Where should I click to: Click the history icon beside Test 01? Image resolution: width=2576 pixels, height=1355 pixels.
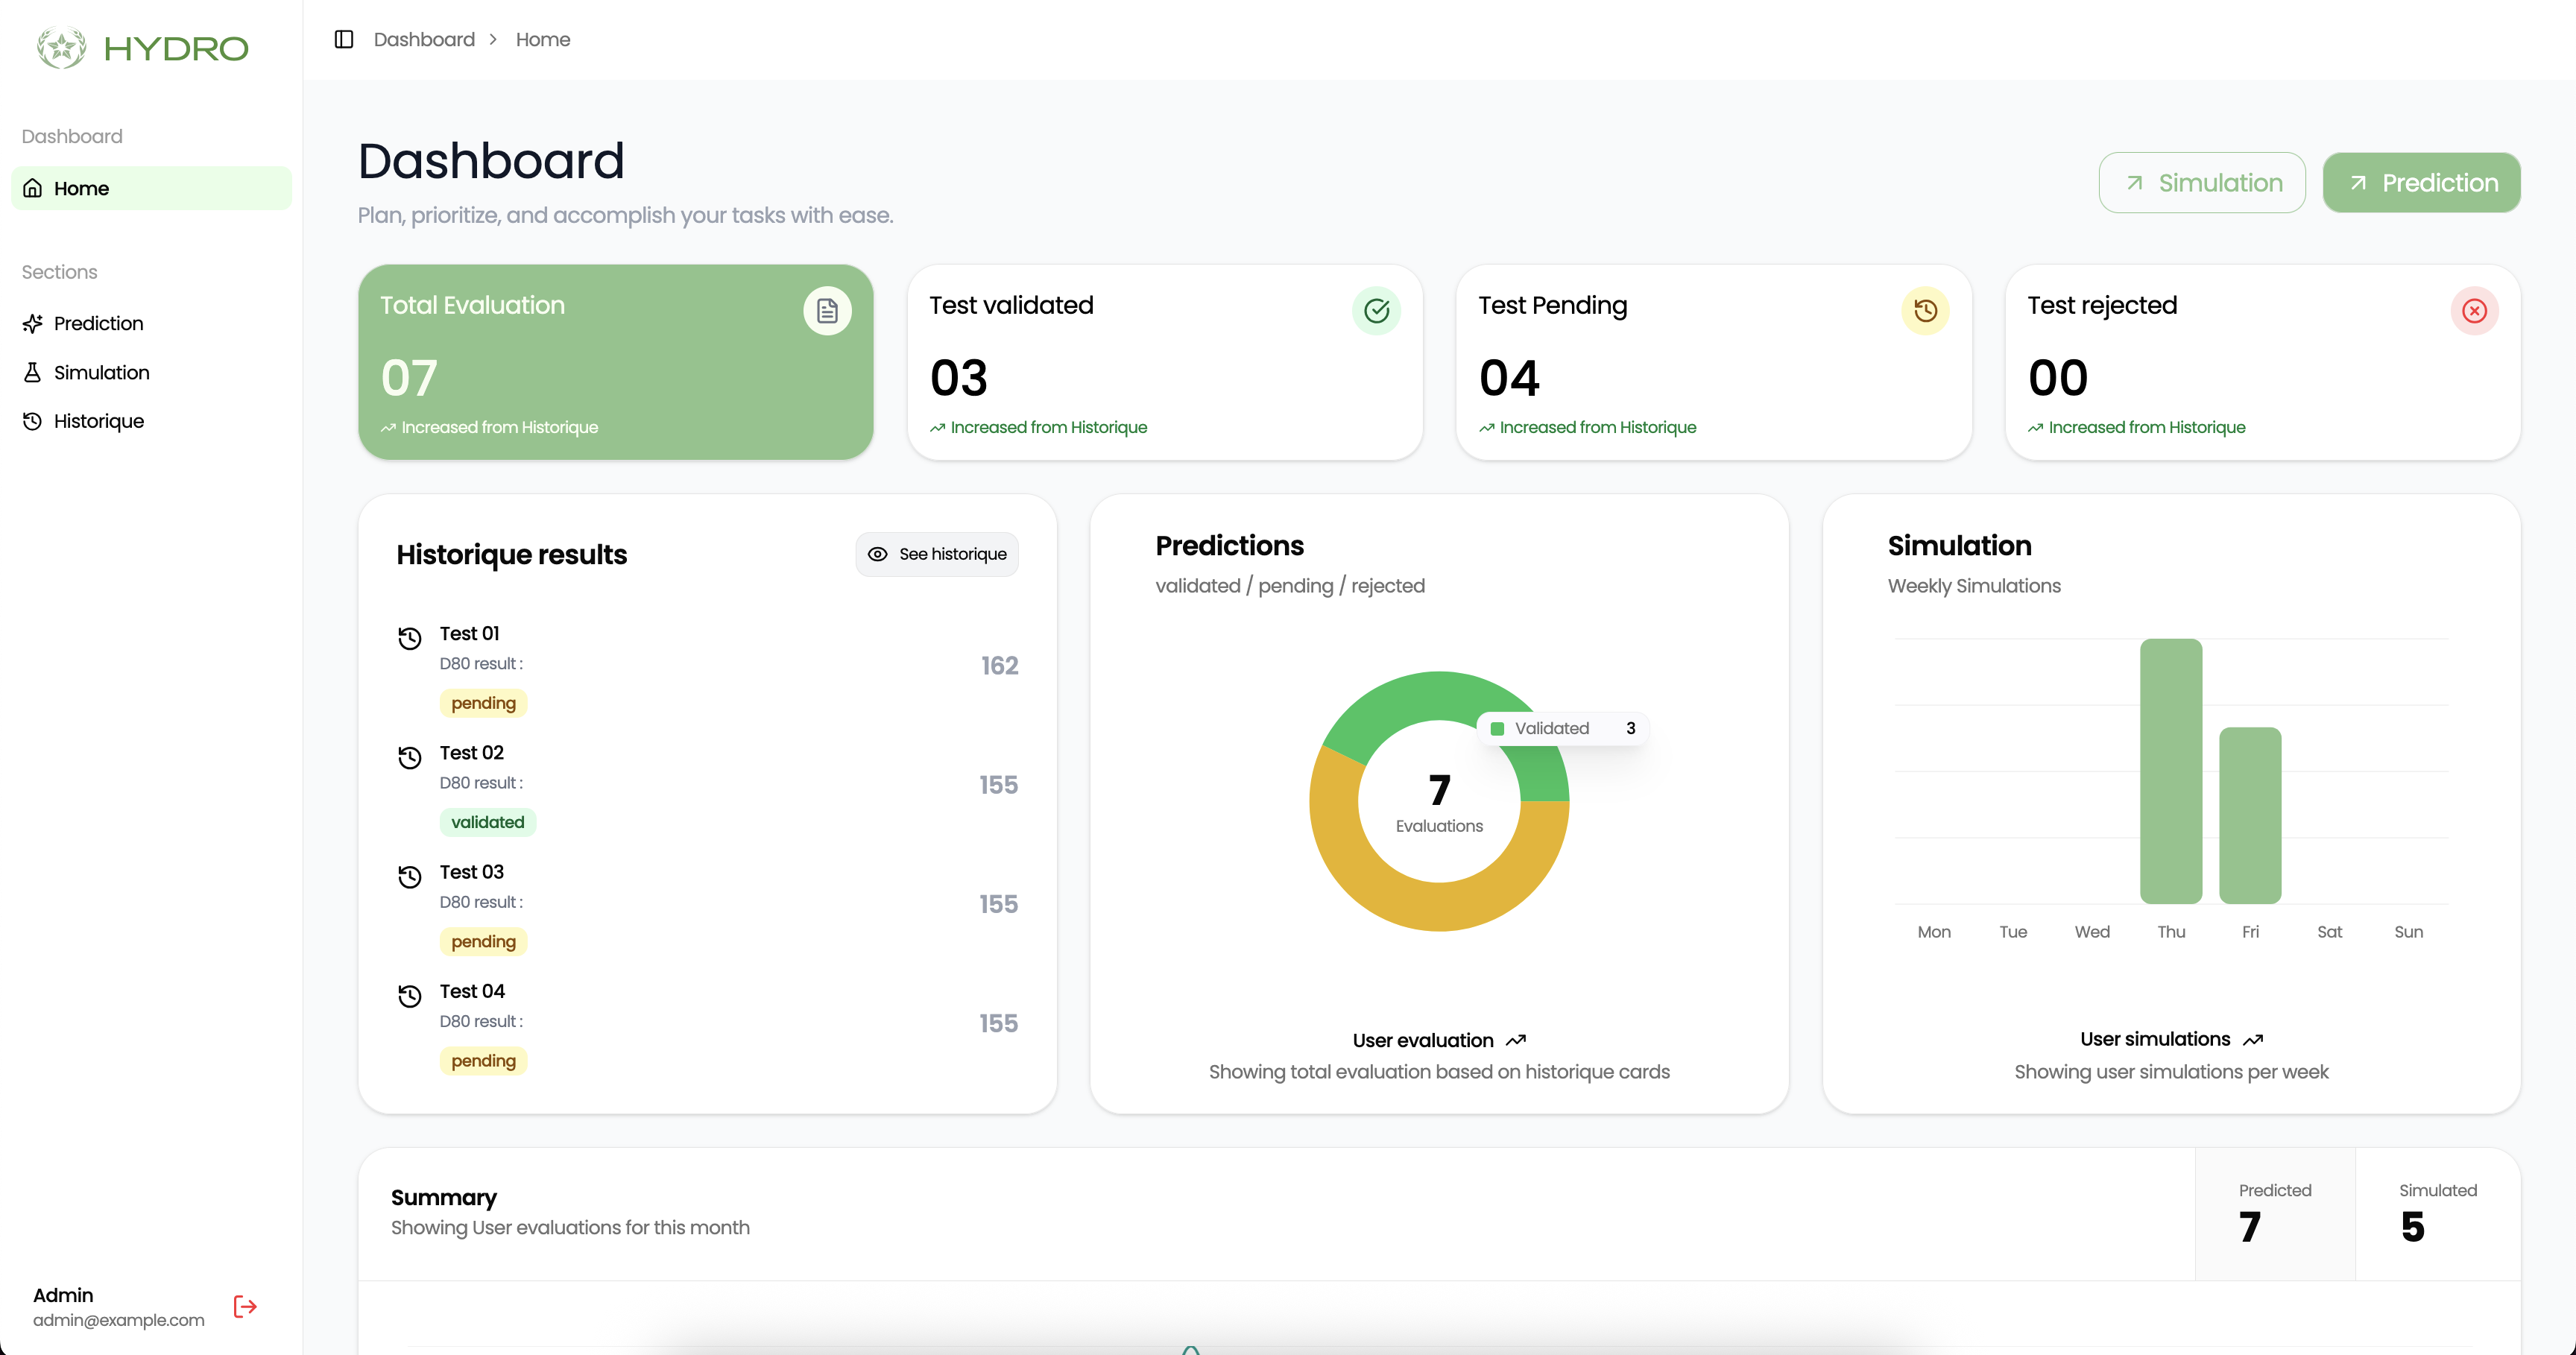(410, 637)
